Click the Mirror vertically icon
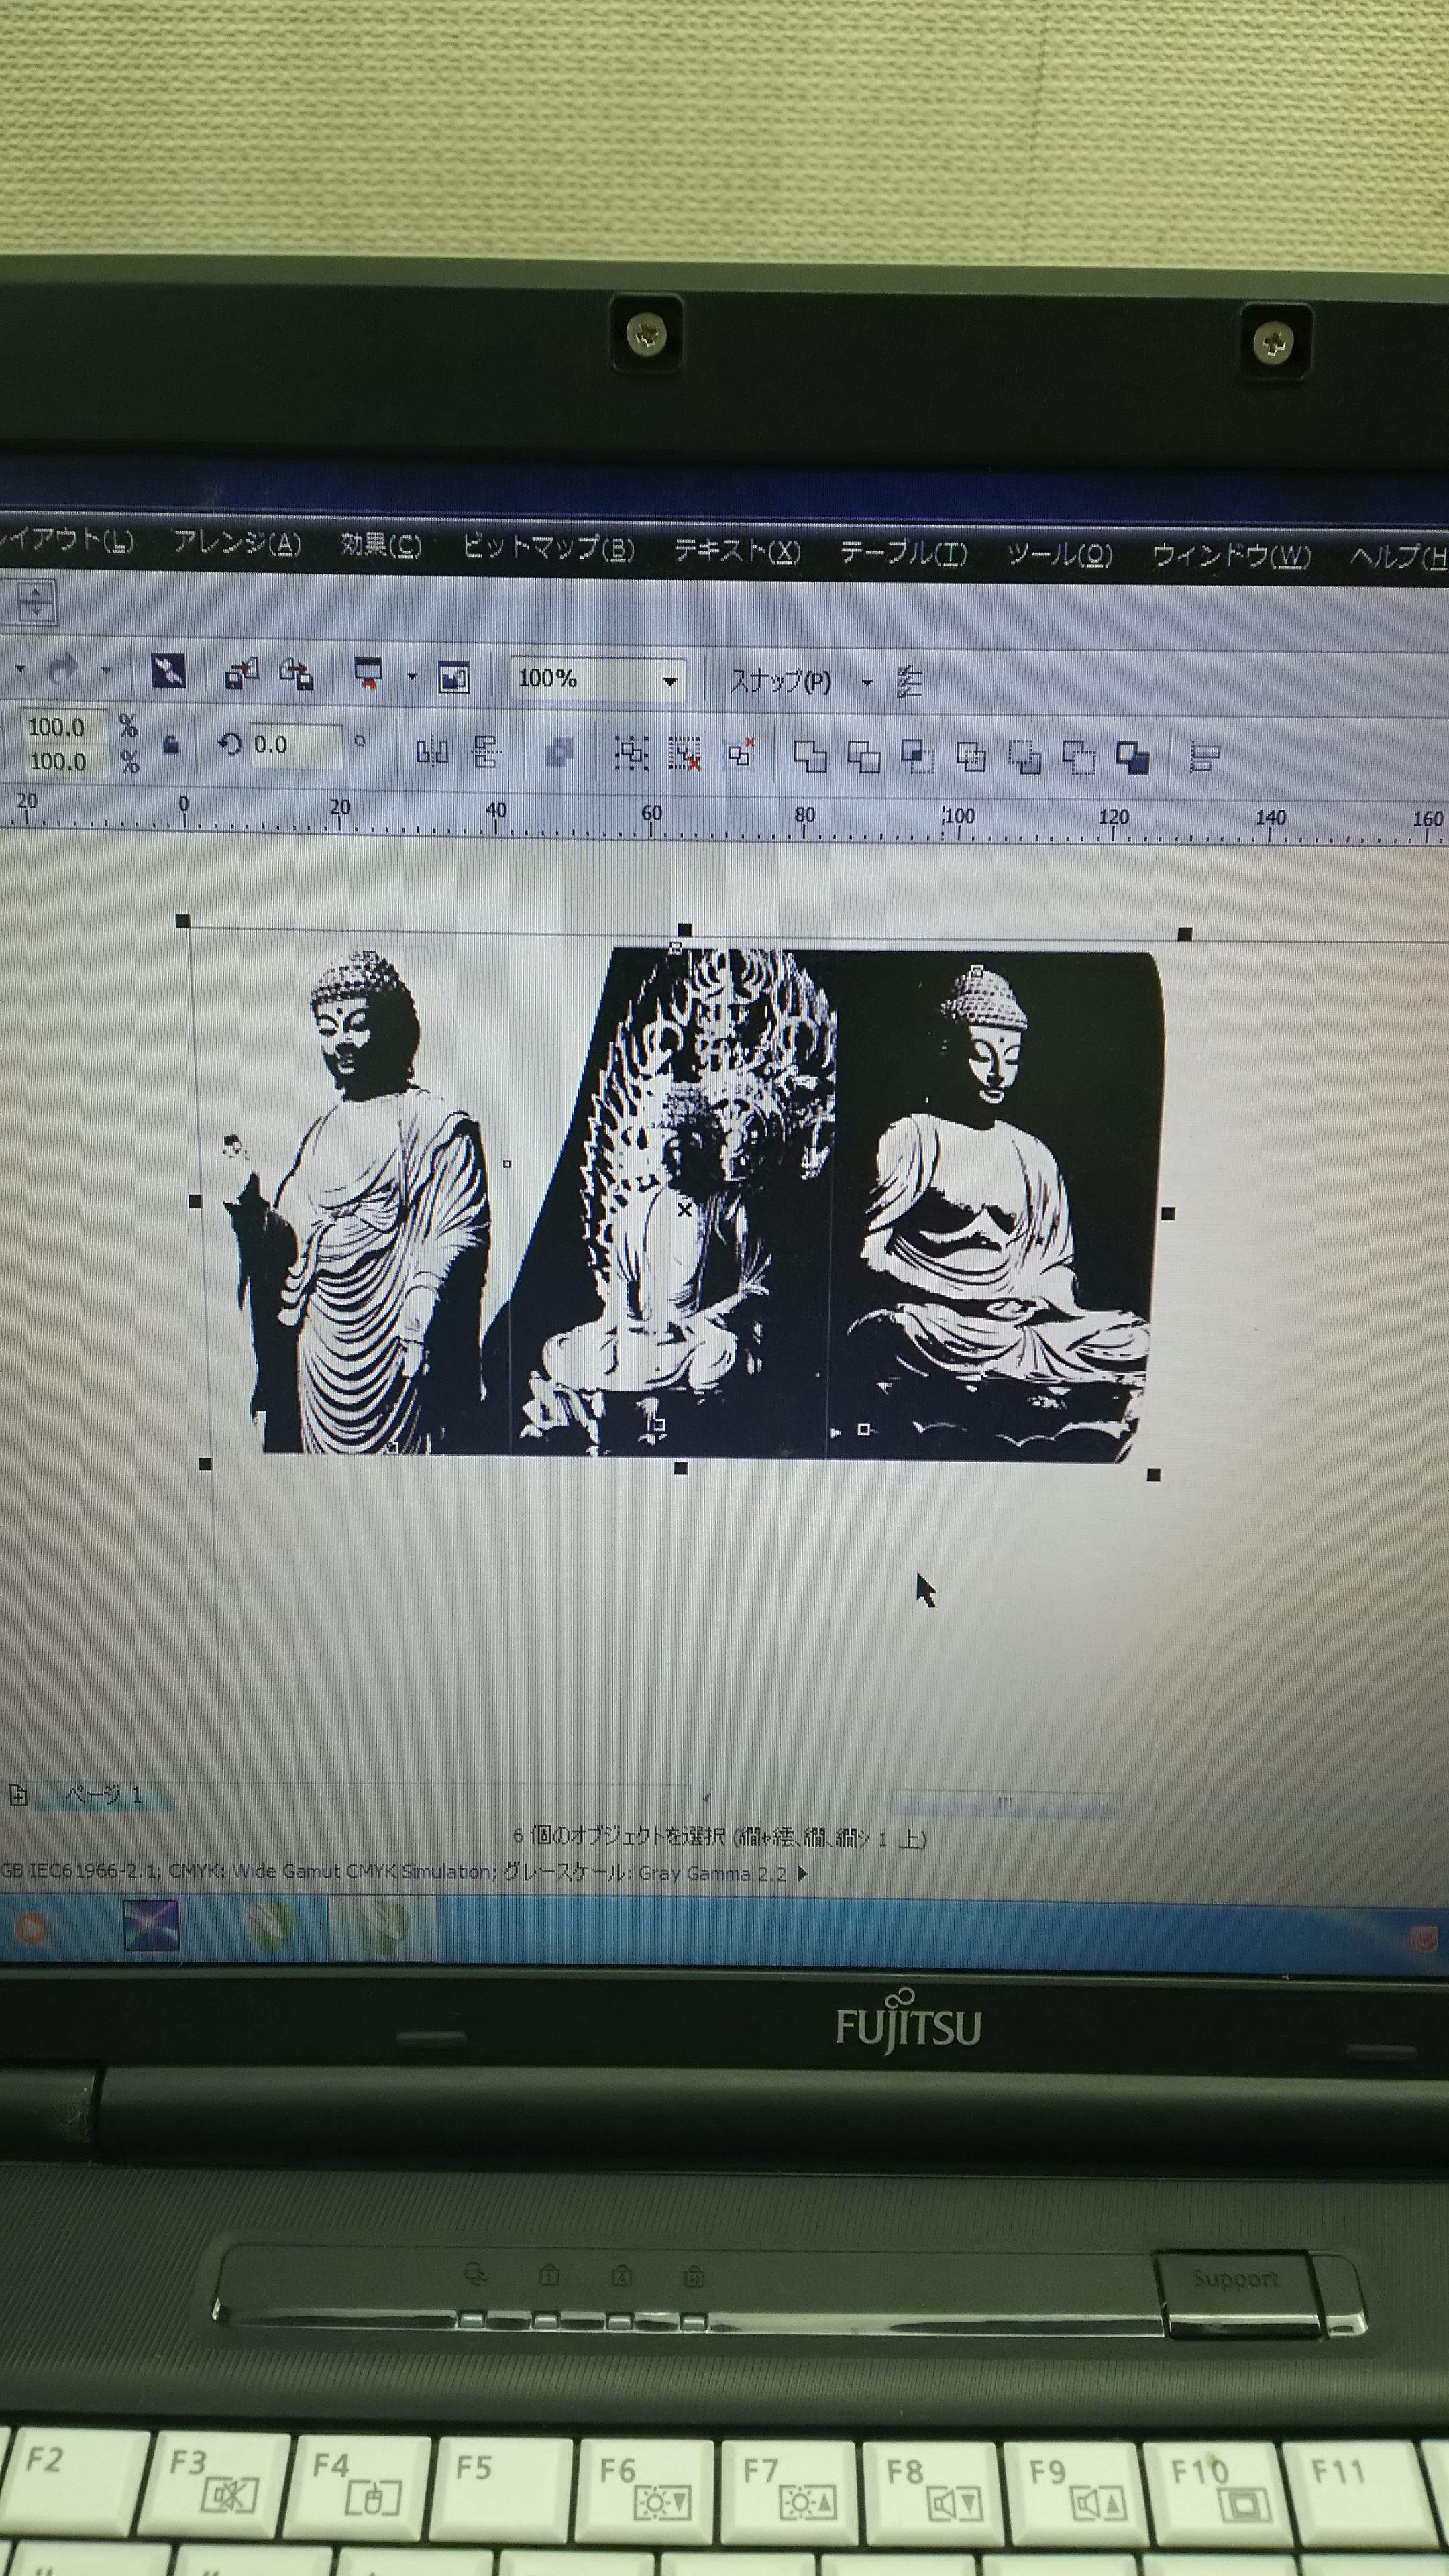 click(x=486, y=751)
